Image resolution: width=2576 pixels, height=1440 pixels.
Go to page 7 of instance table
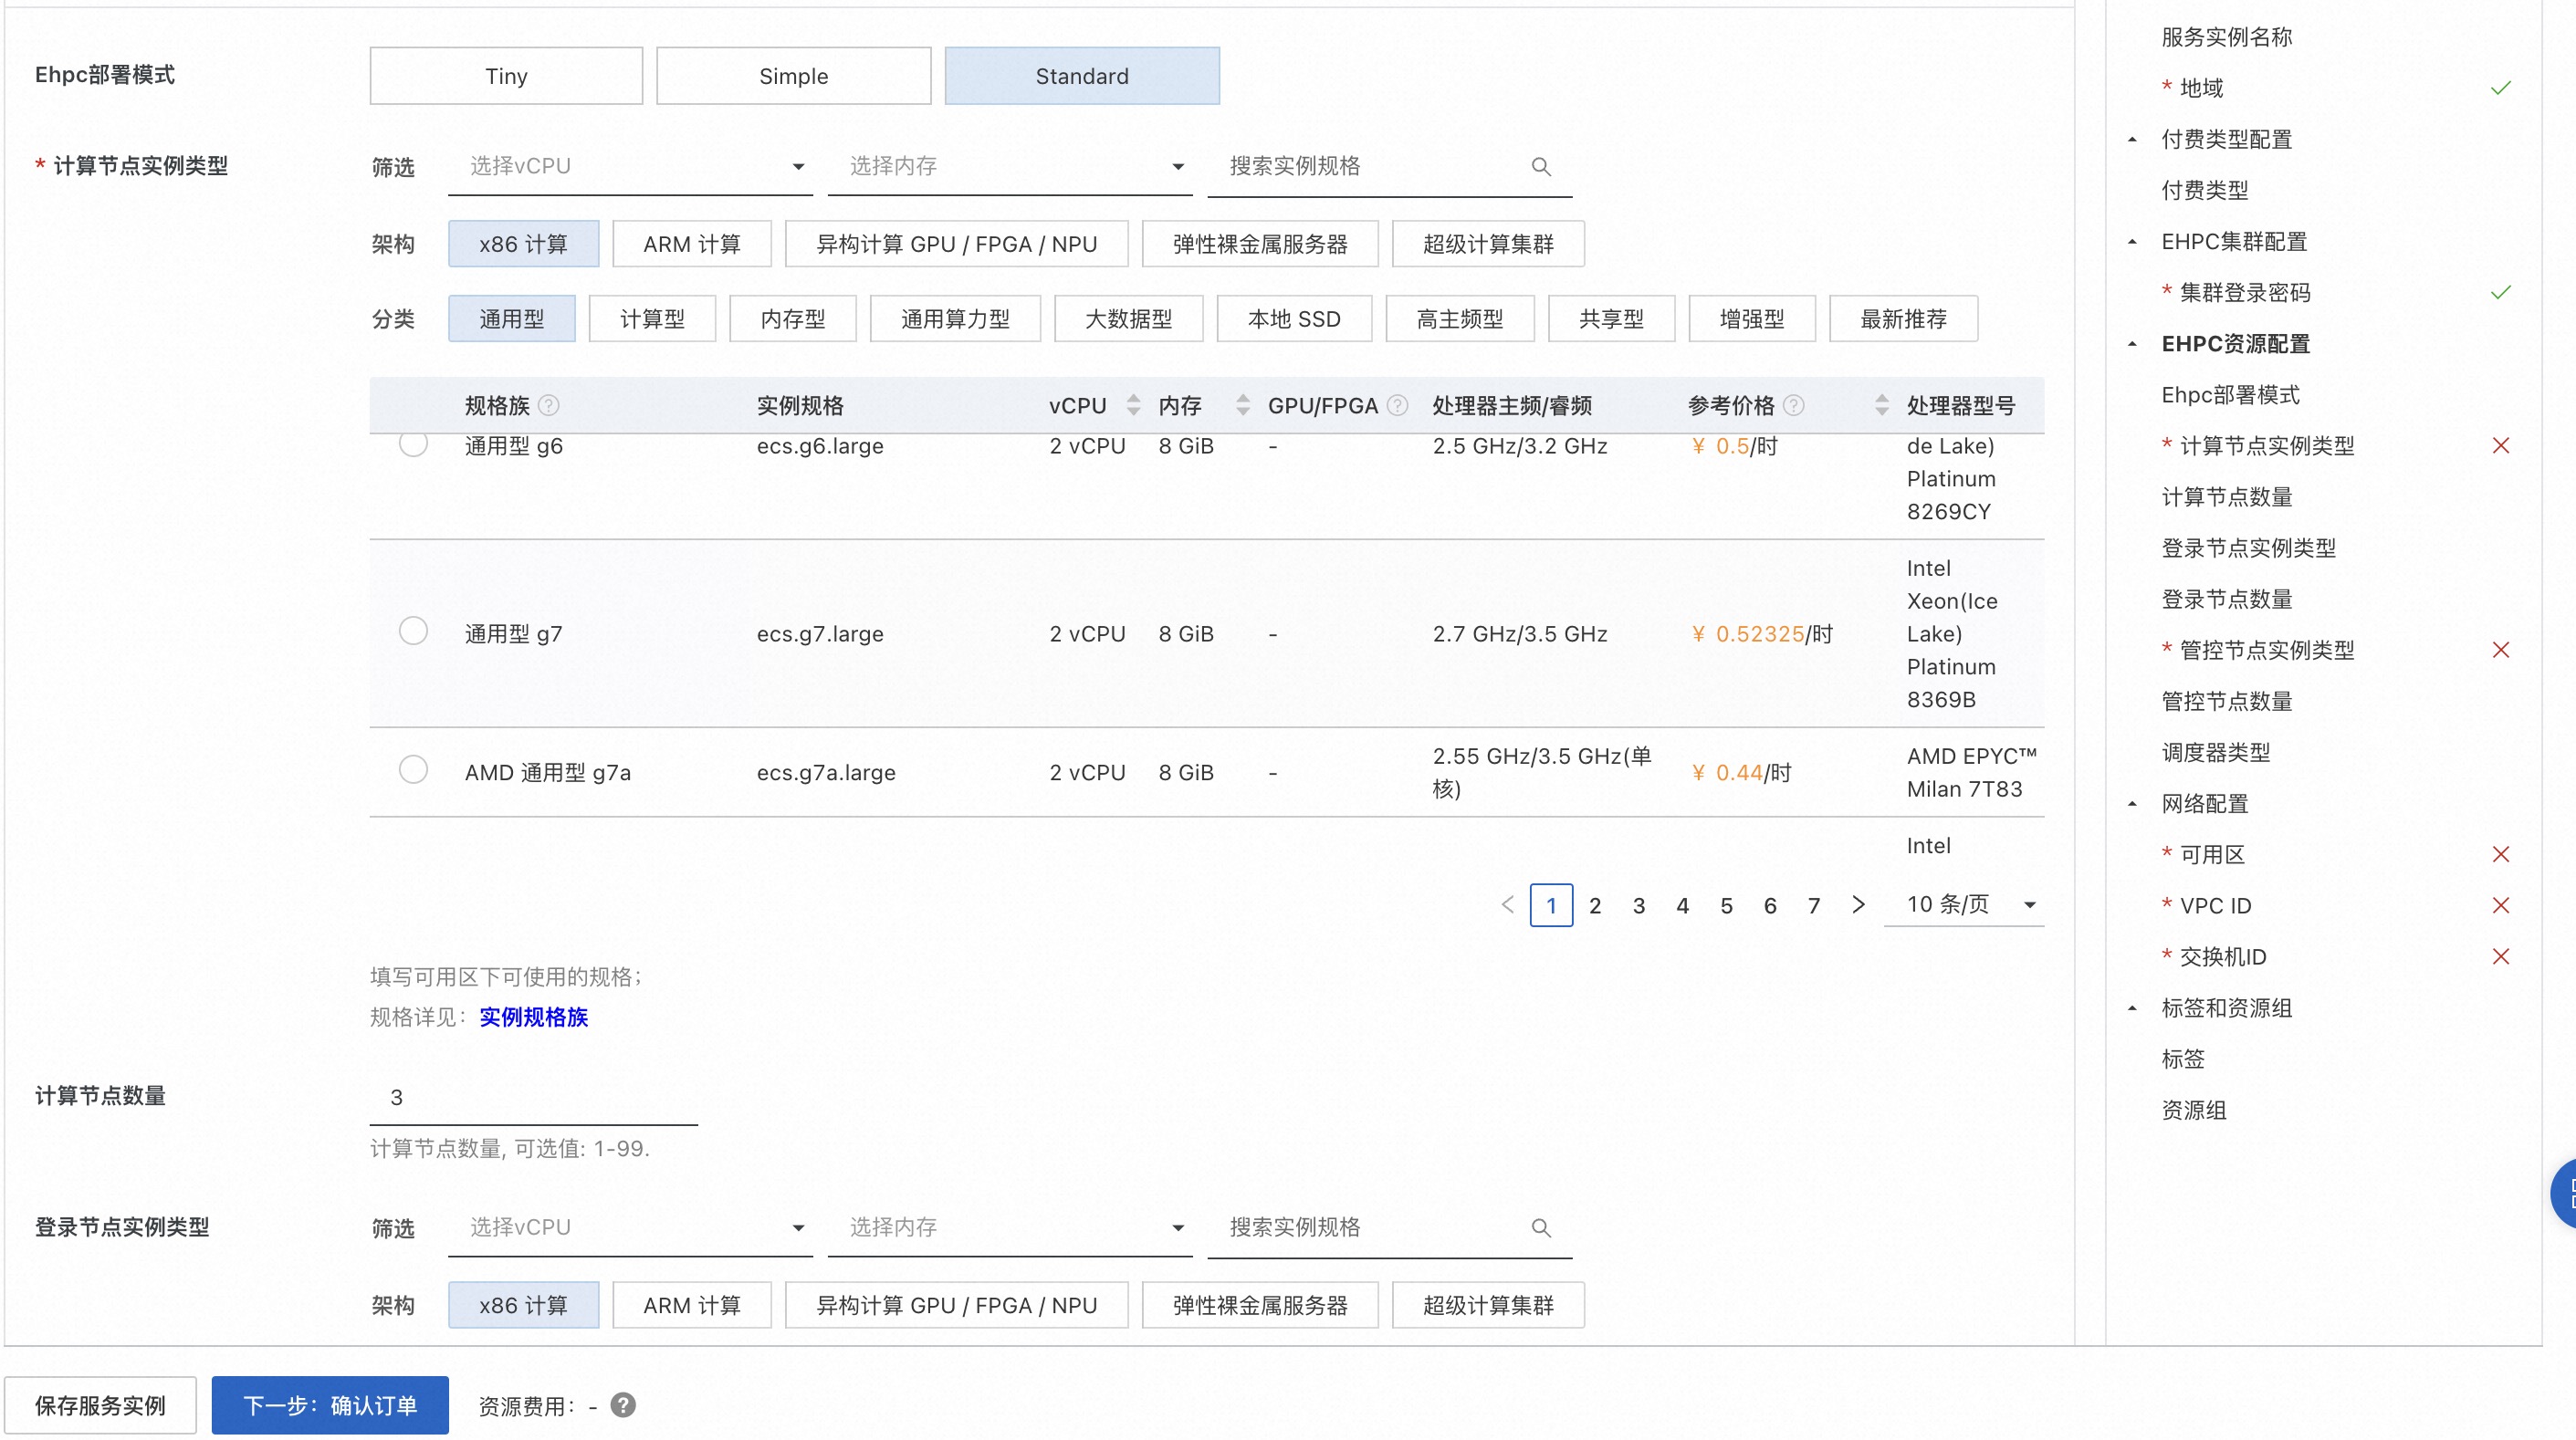coord(1813,905)
